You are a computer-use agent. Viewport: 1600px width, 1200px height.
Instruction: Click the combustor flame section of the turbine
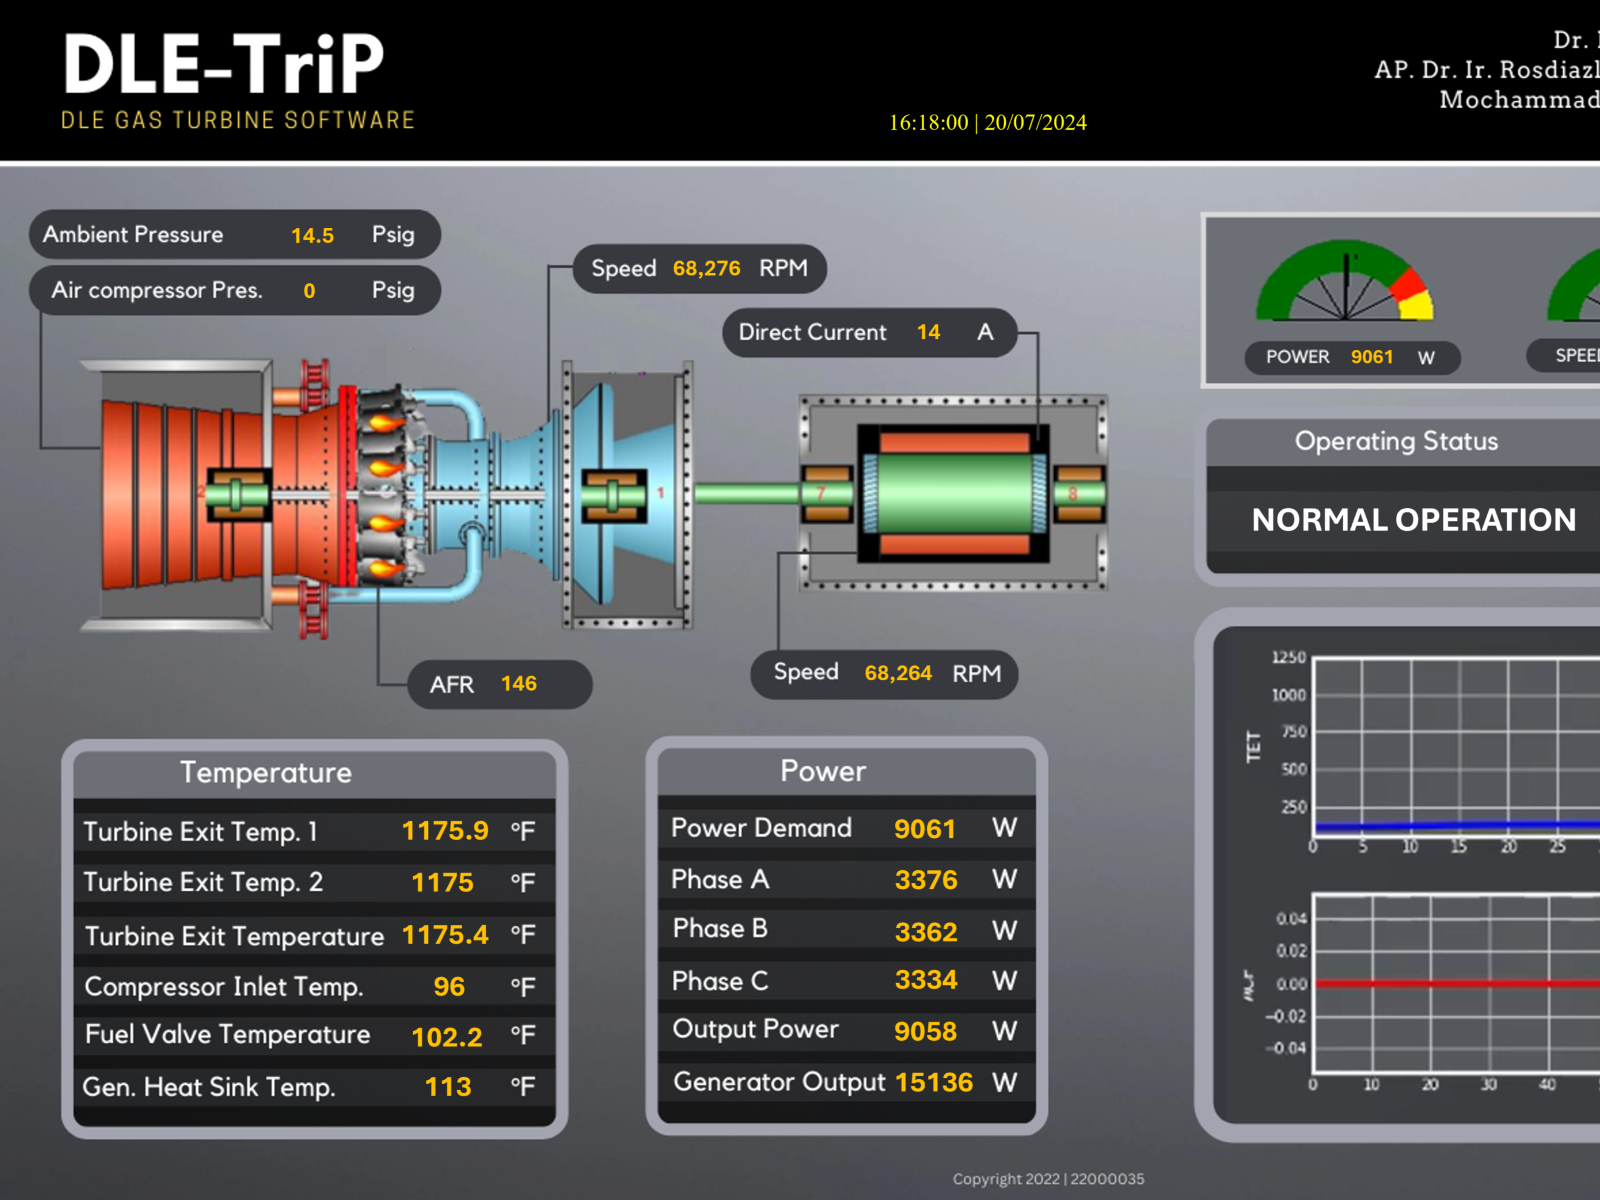tap(385, 490)
